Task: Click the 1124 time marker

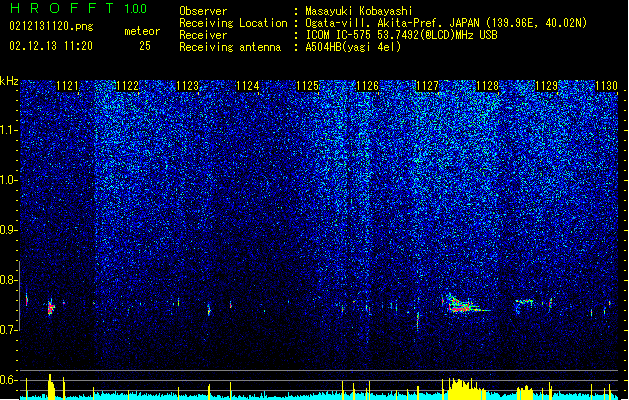Action: pos(248,86)
